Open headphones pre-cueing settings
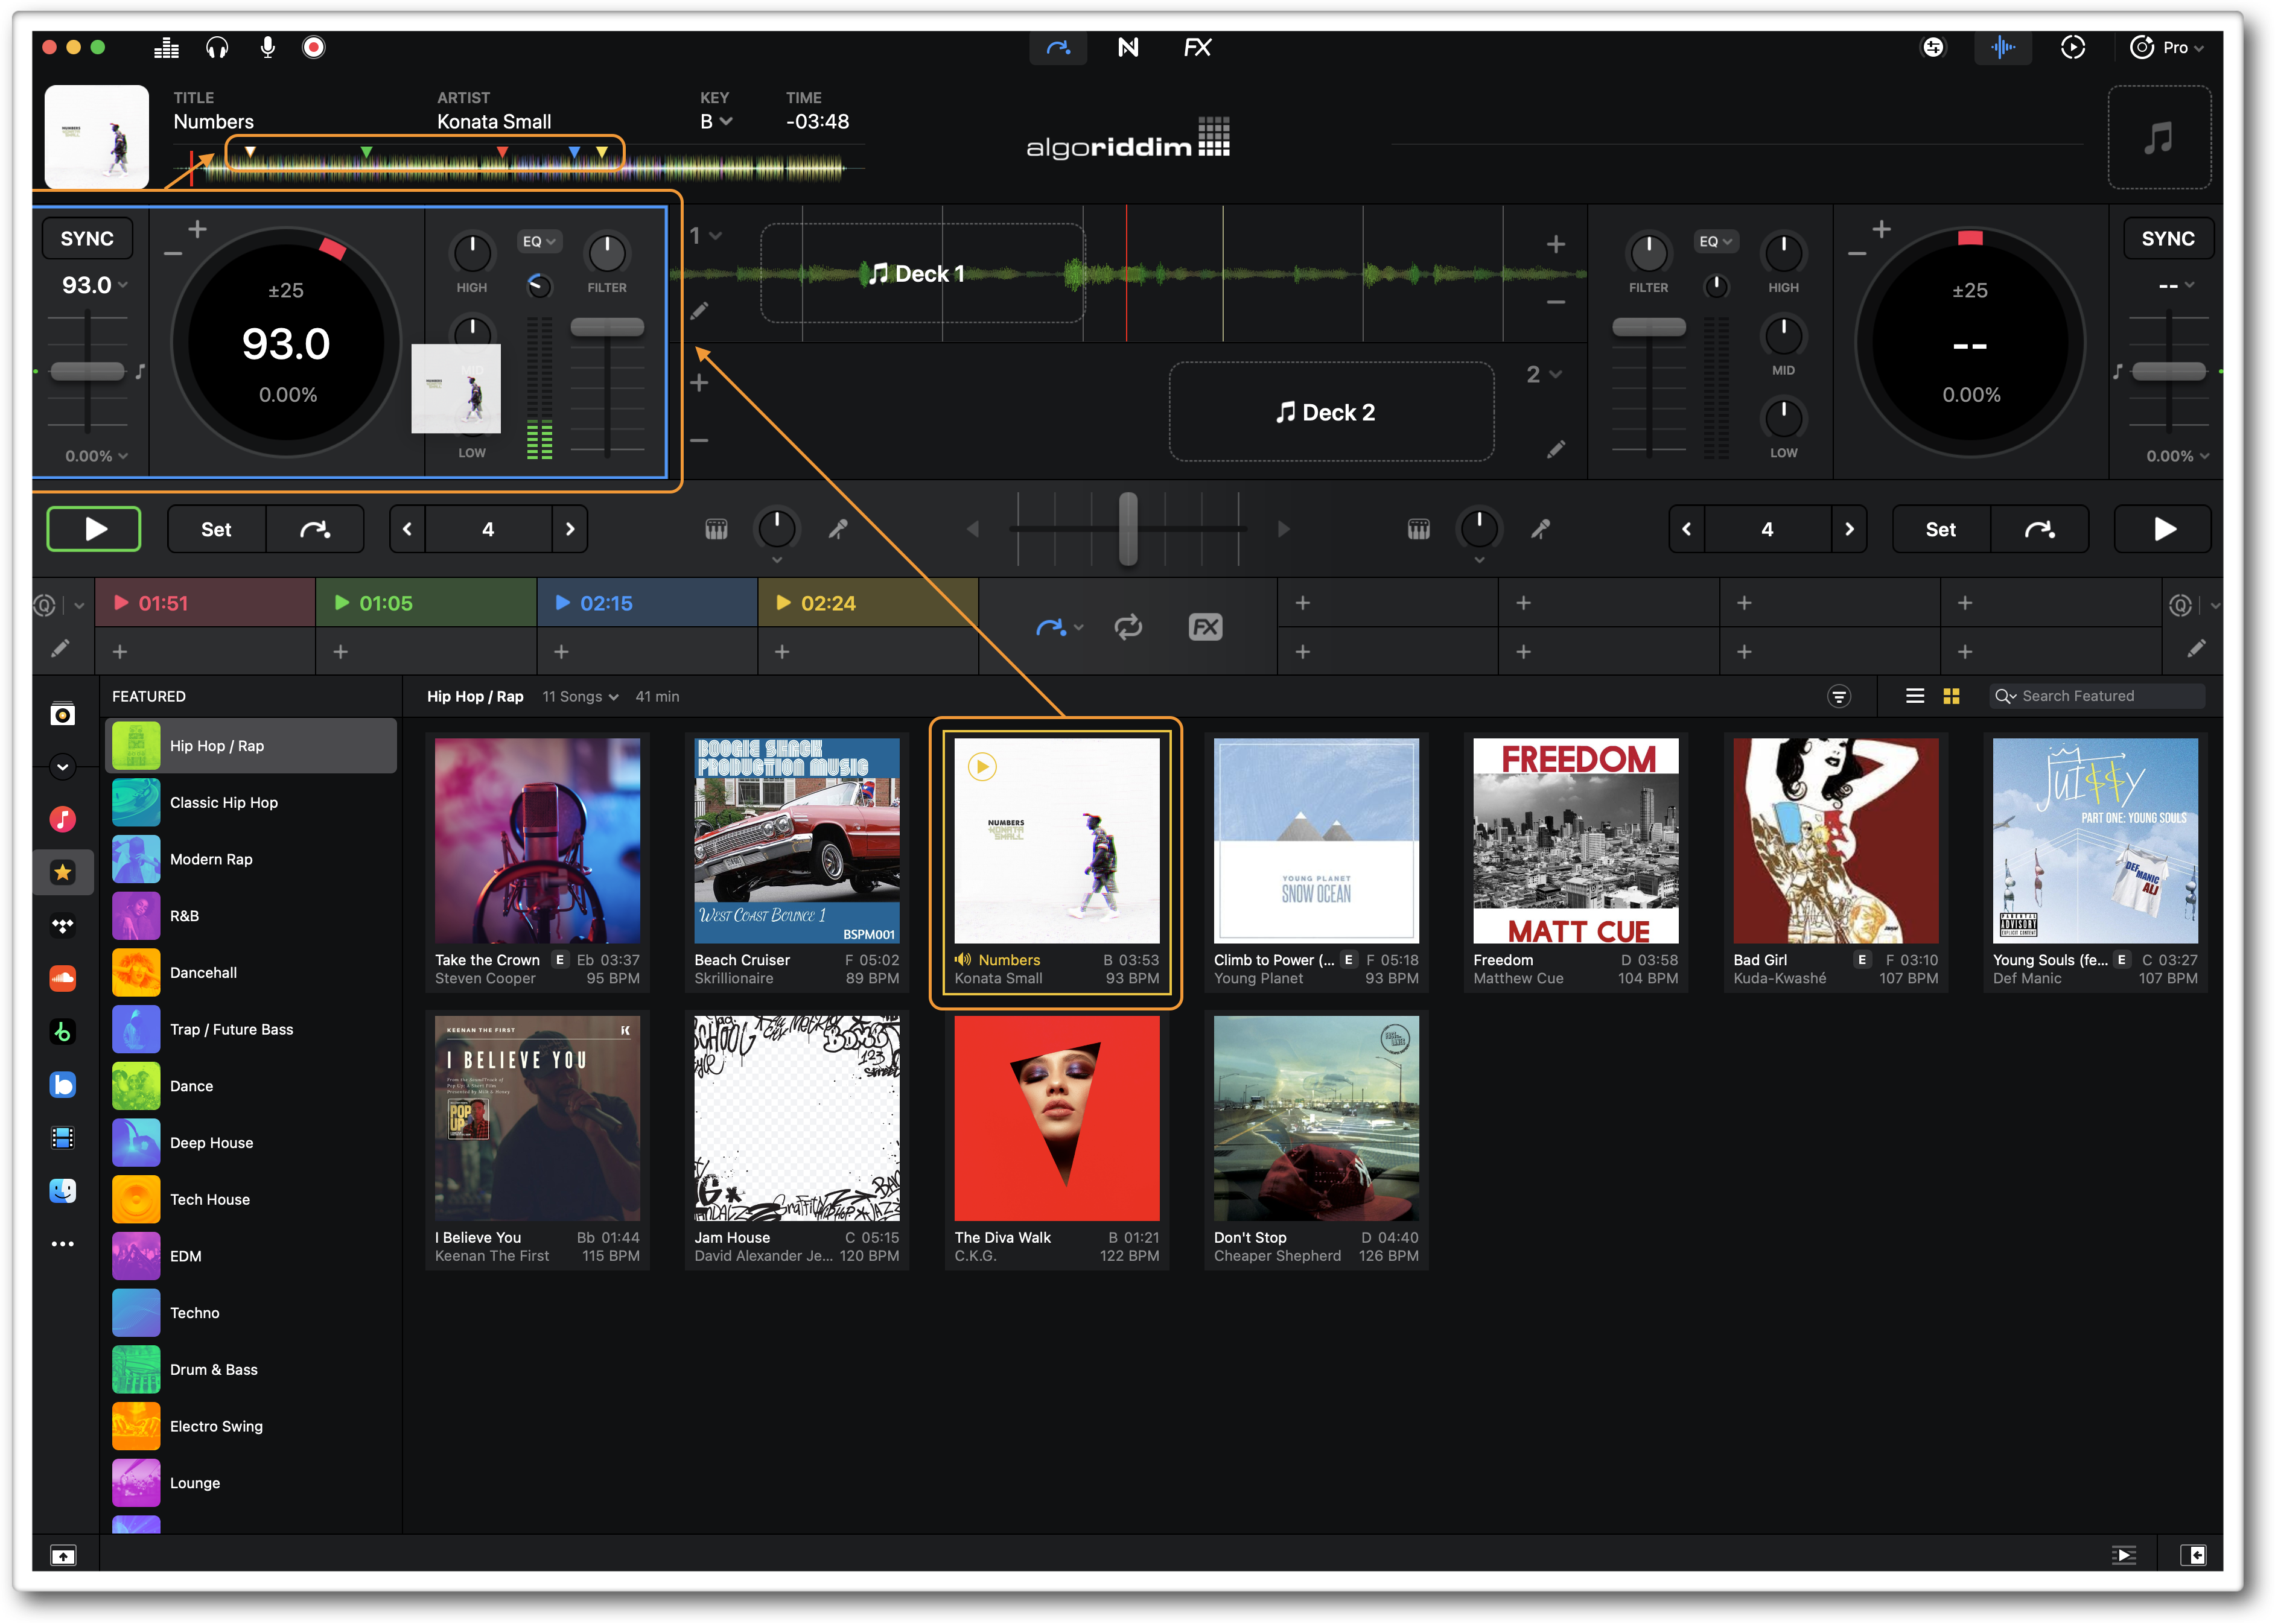The height and width of the screenshot is (1624, 2275). pyautogui.click(x=217, y=47)
